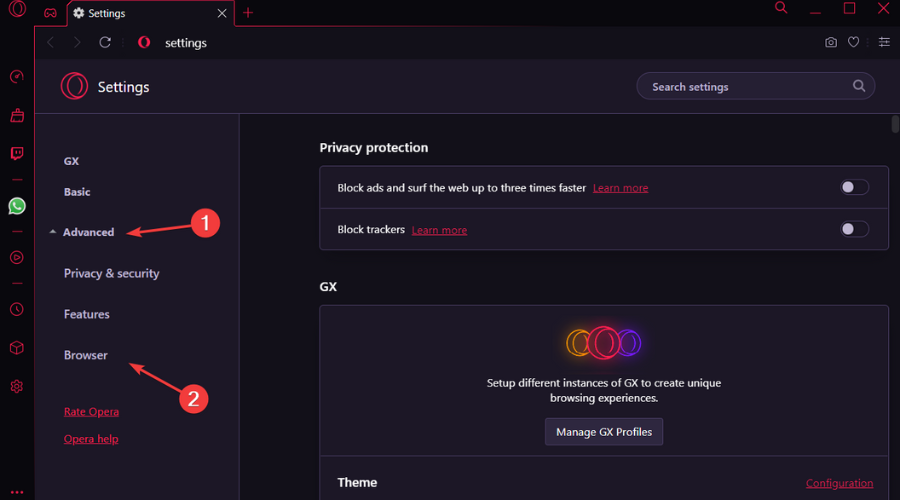
Task: Focus the Search settings field
Action: pos(755,86)
